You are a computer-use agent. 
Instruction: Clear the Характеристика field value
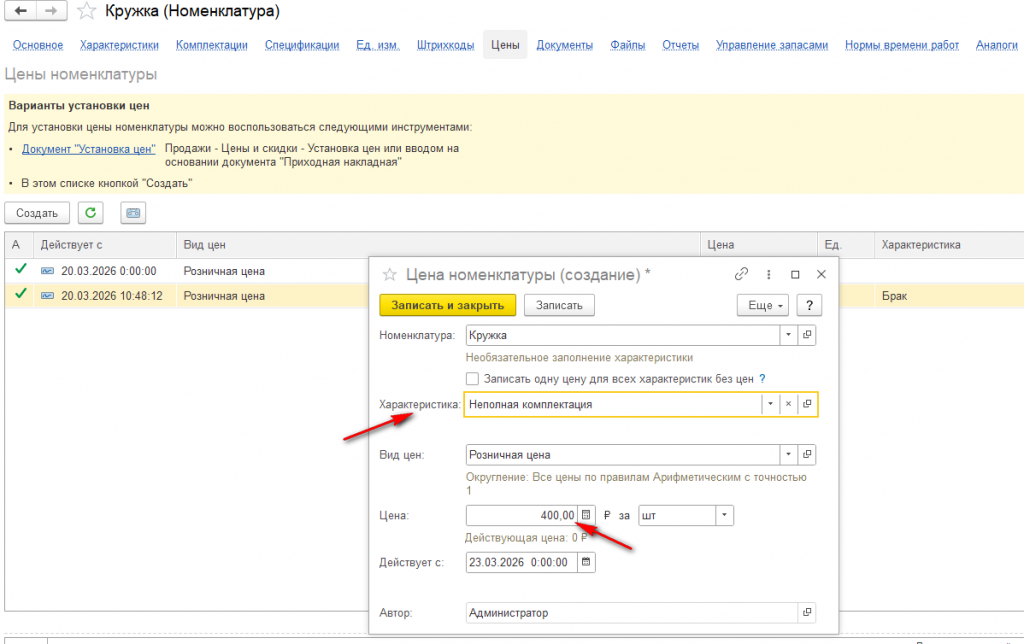point(788,404)
